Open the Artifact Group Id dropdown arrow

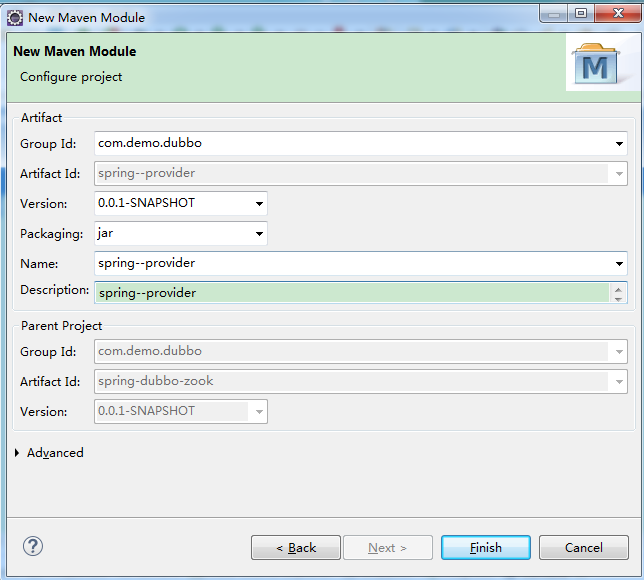tap(619, 144)
